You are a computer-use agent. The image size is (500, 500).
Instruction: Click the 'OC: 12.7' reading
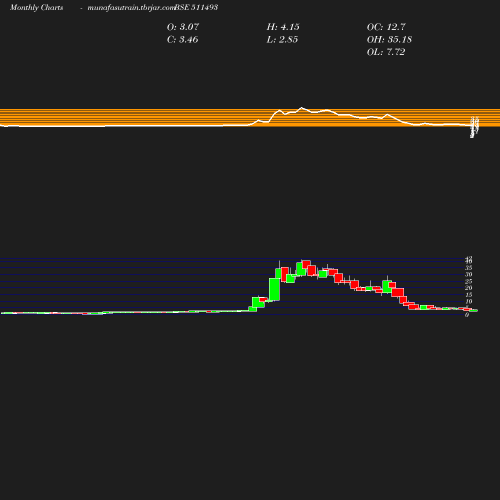tap(386, 27)
